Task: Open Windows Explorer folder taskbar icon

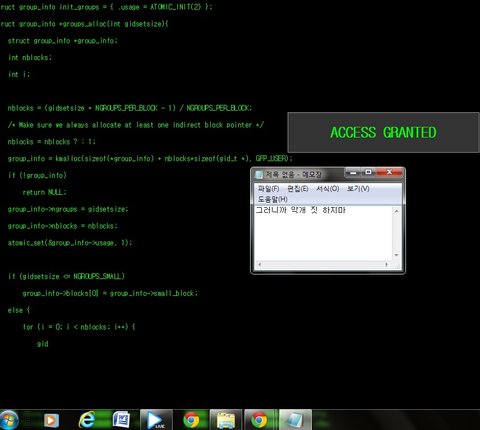Action: coord(226,420)
